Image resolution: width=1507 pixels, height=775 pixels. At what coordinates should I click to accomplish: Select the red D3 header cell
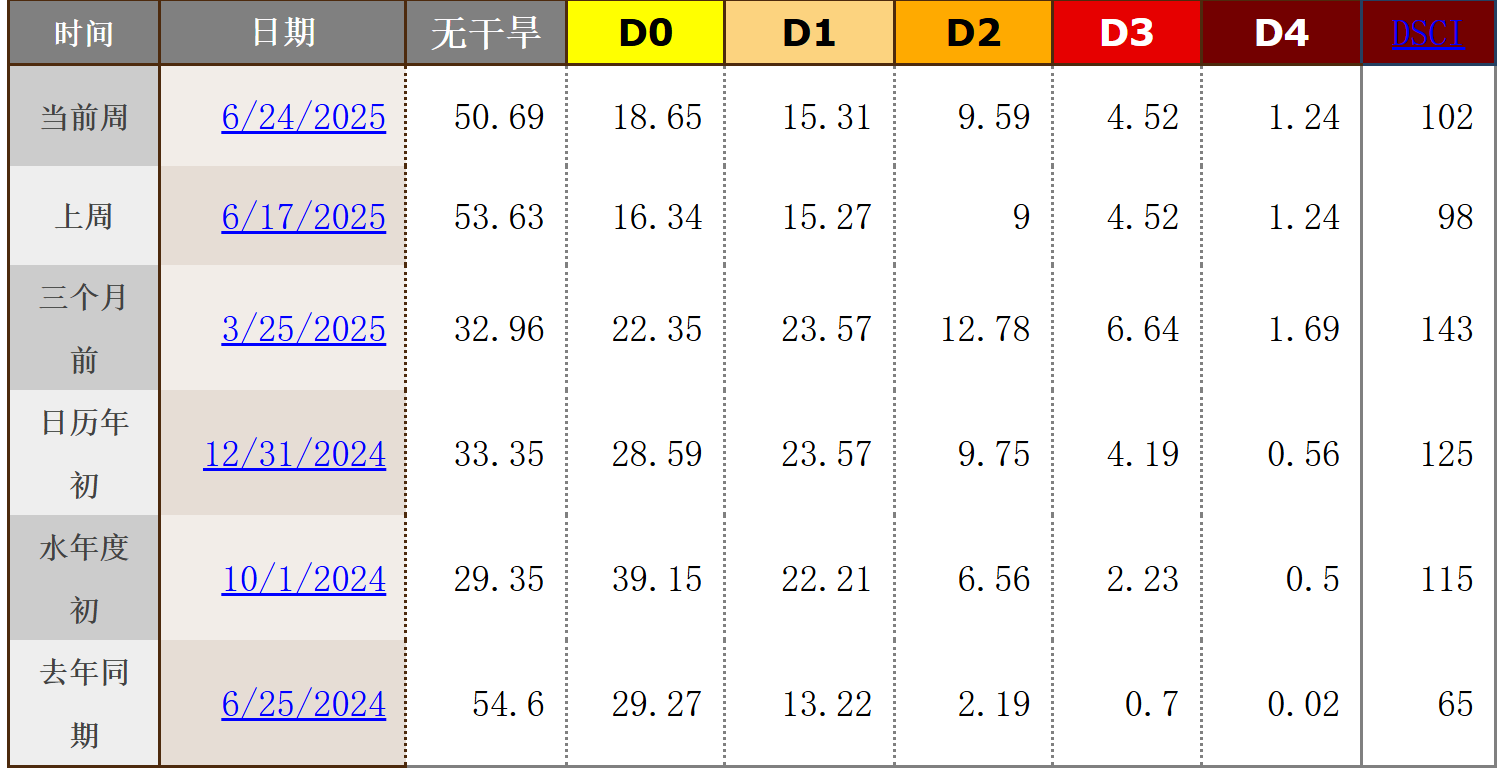tap(1126, 34)
